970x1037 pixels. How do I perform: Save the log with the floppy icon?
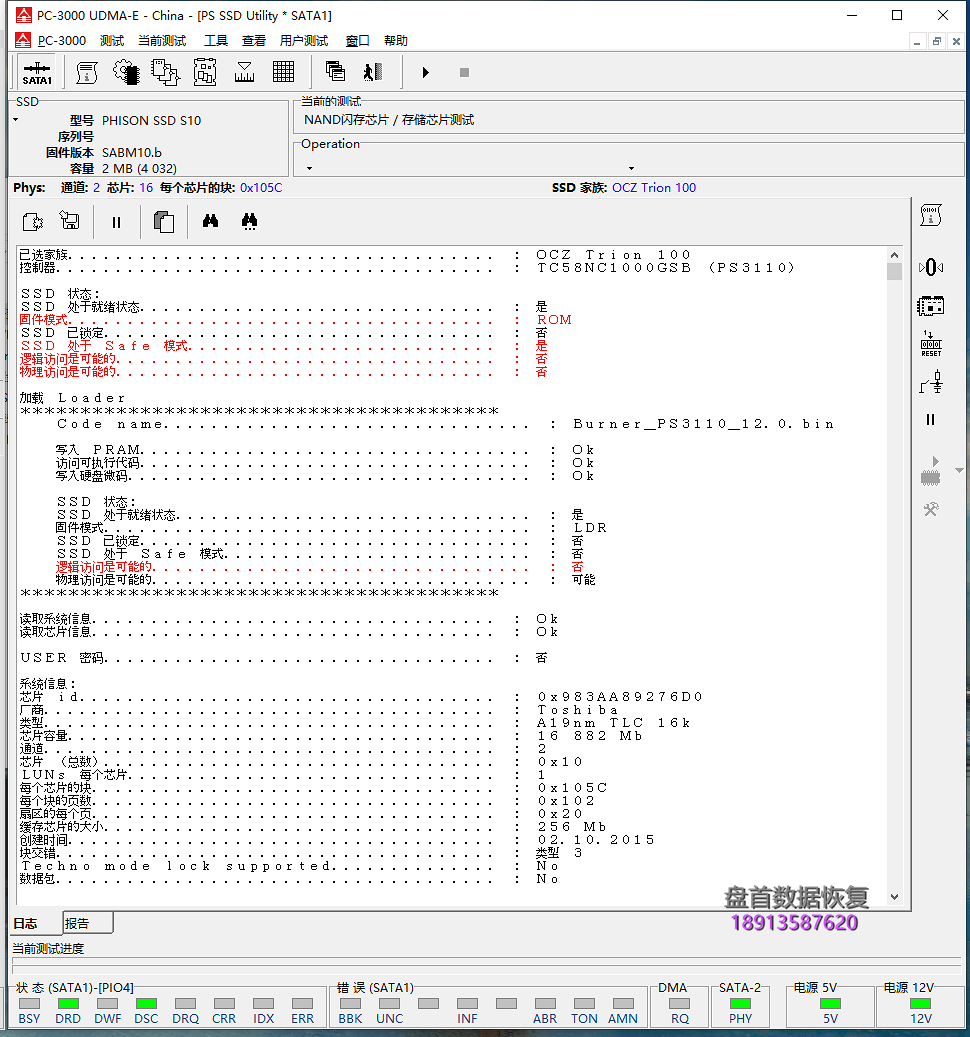[69, 220]
